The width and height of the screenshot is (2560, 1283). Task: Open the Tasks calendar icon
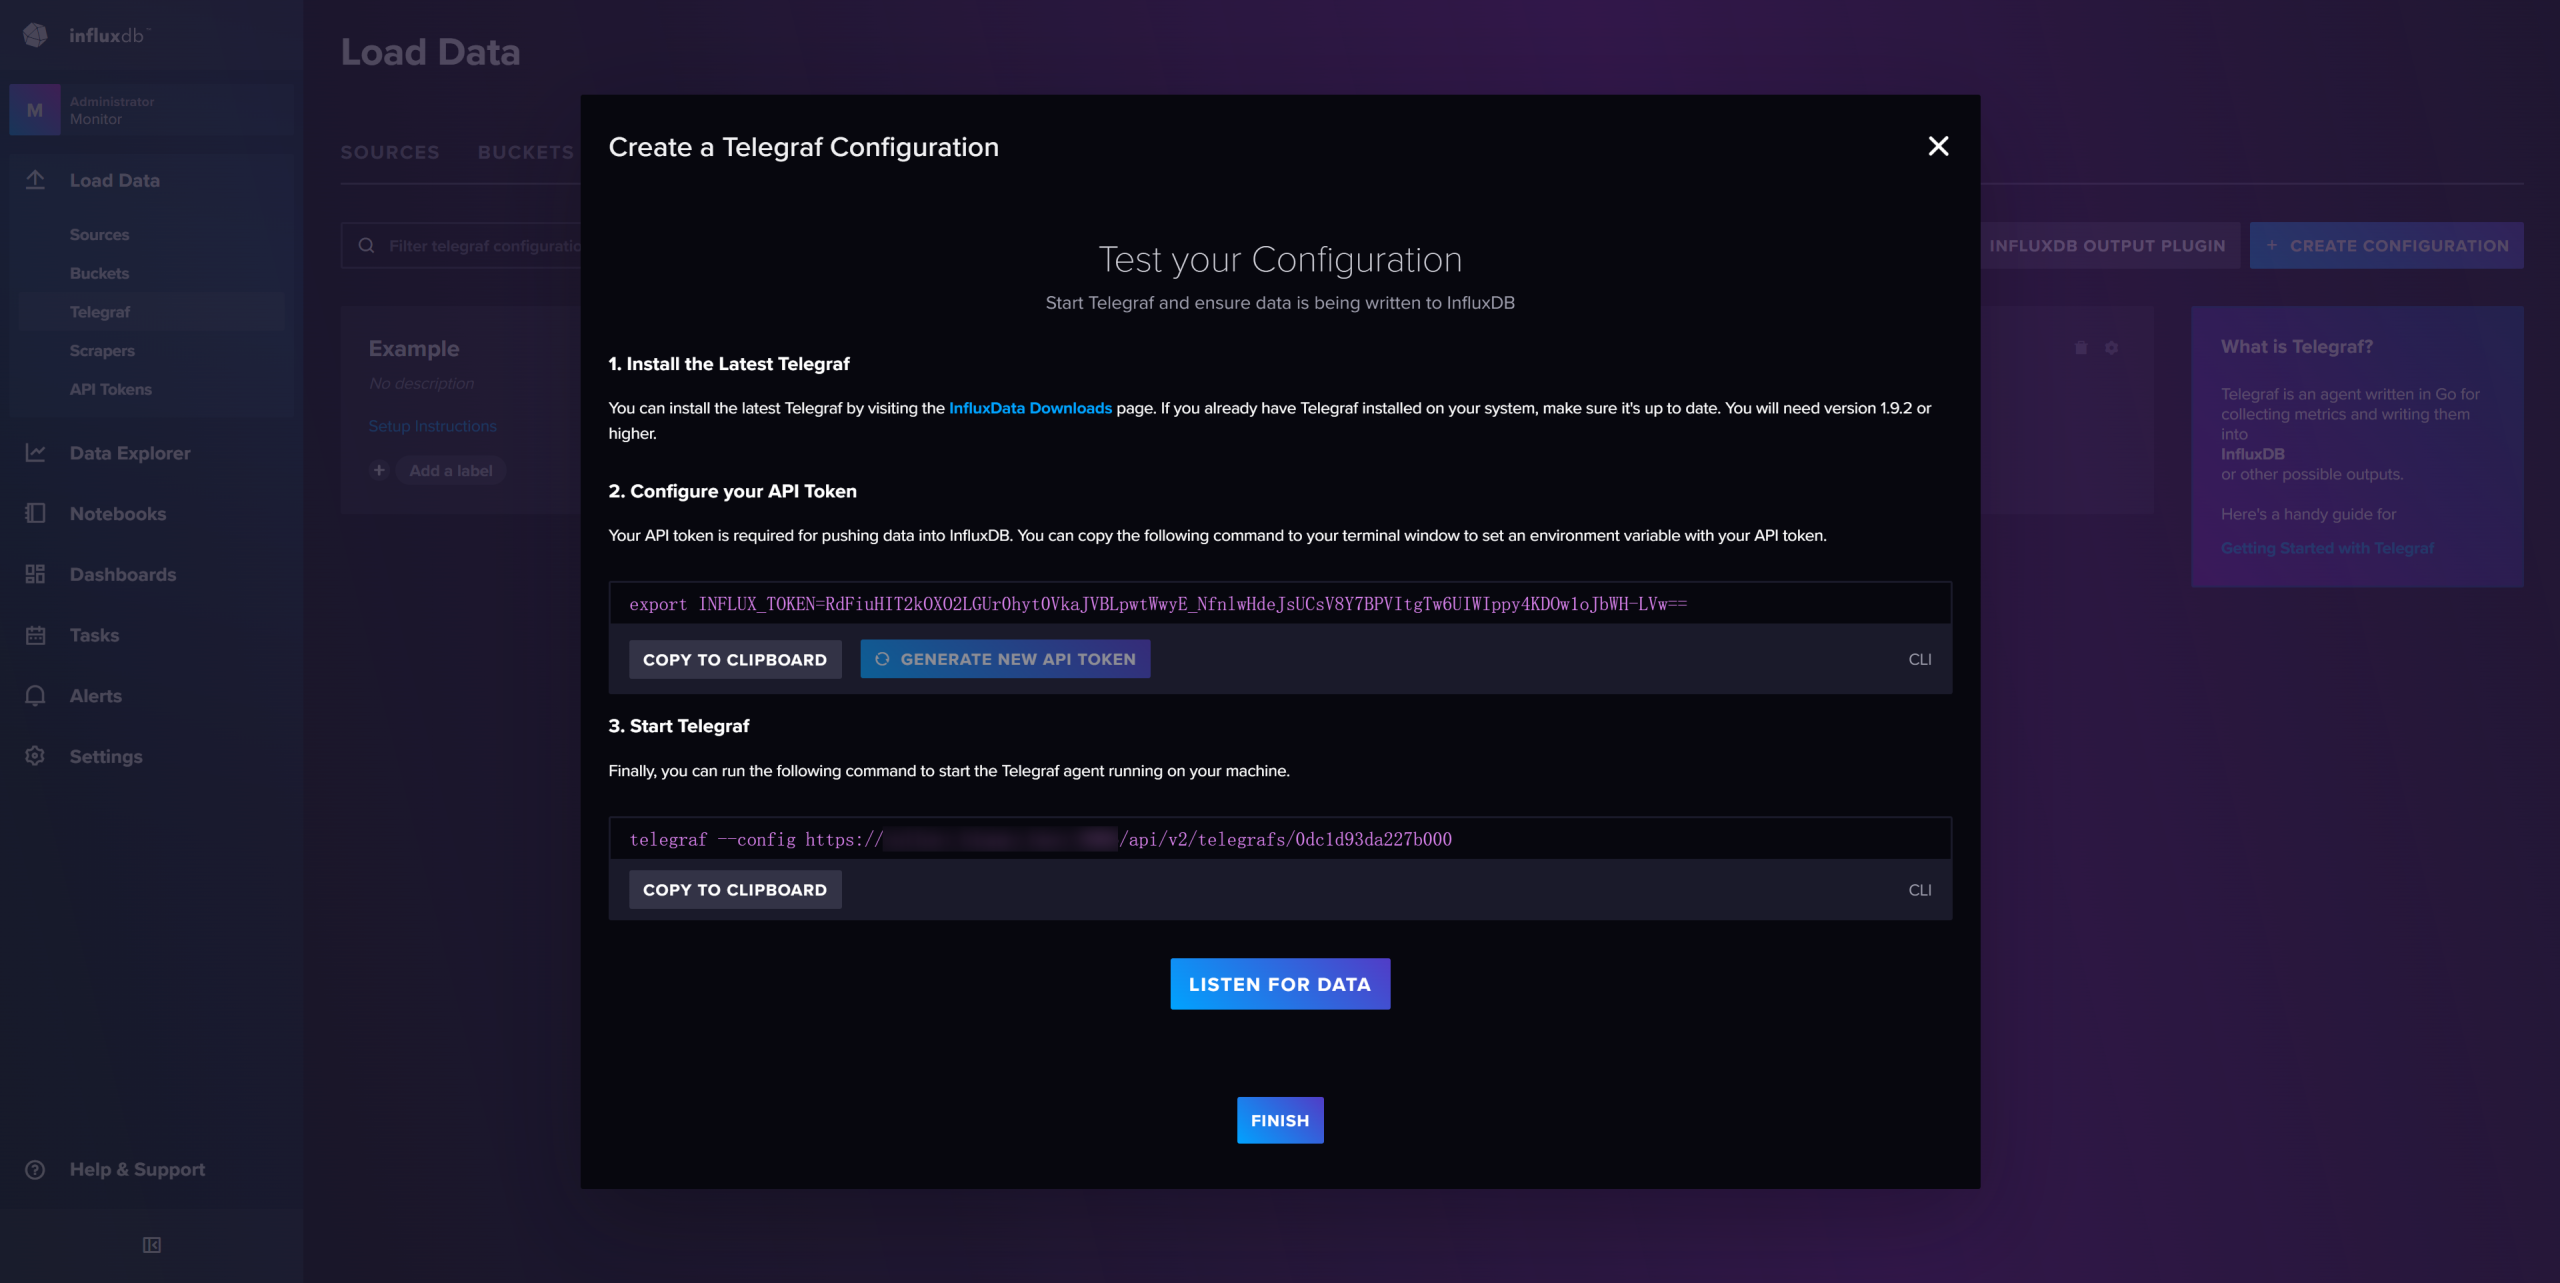tap(35, 635)
